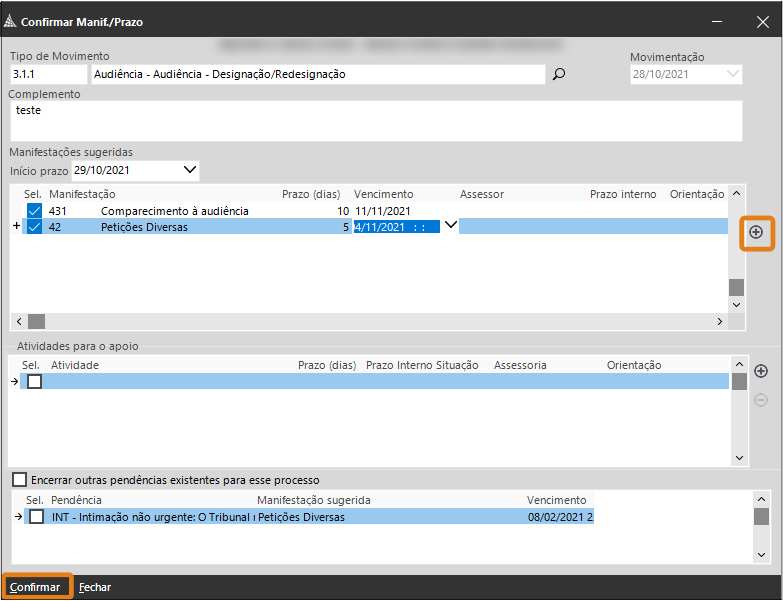Uncheck the Comparecimento à audiência row checkbox
Viewport: 783px width, 601px height.
[35, 211]
